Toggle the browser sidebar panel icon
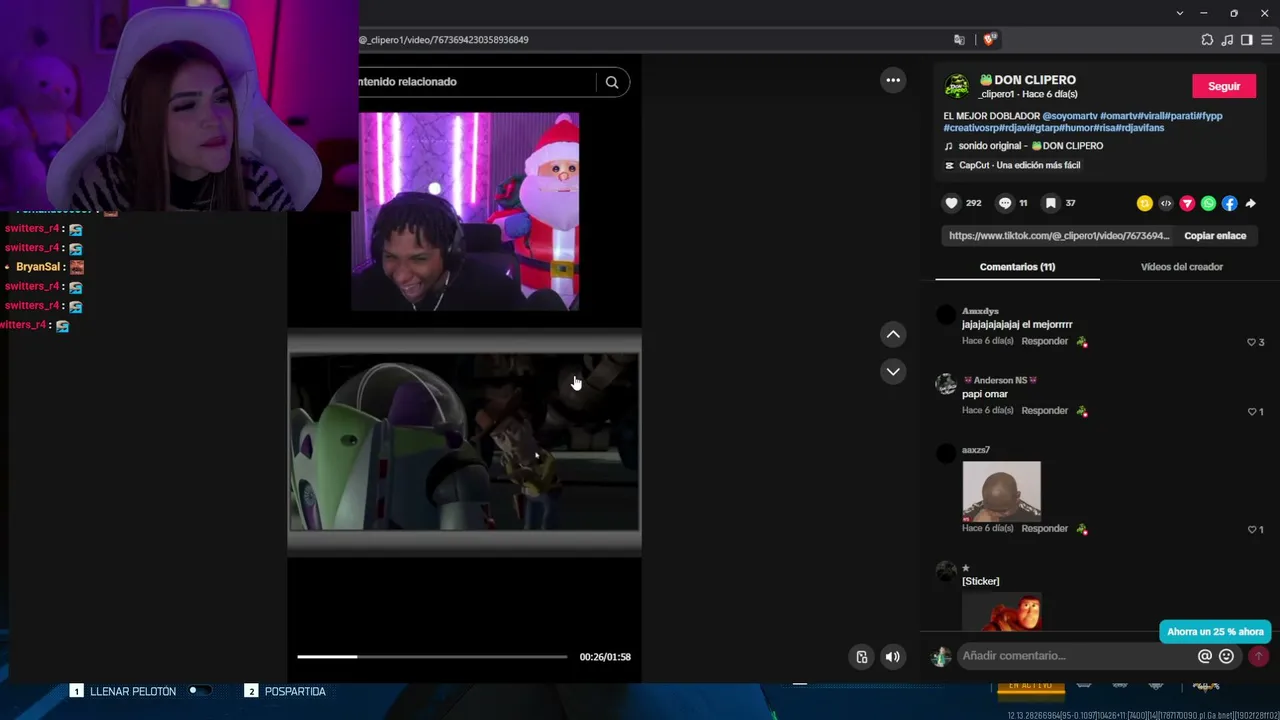The height and width of the screenshot is (720, 1280). pos(1247,40)
